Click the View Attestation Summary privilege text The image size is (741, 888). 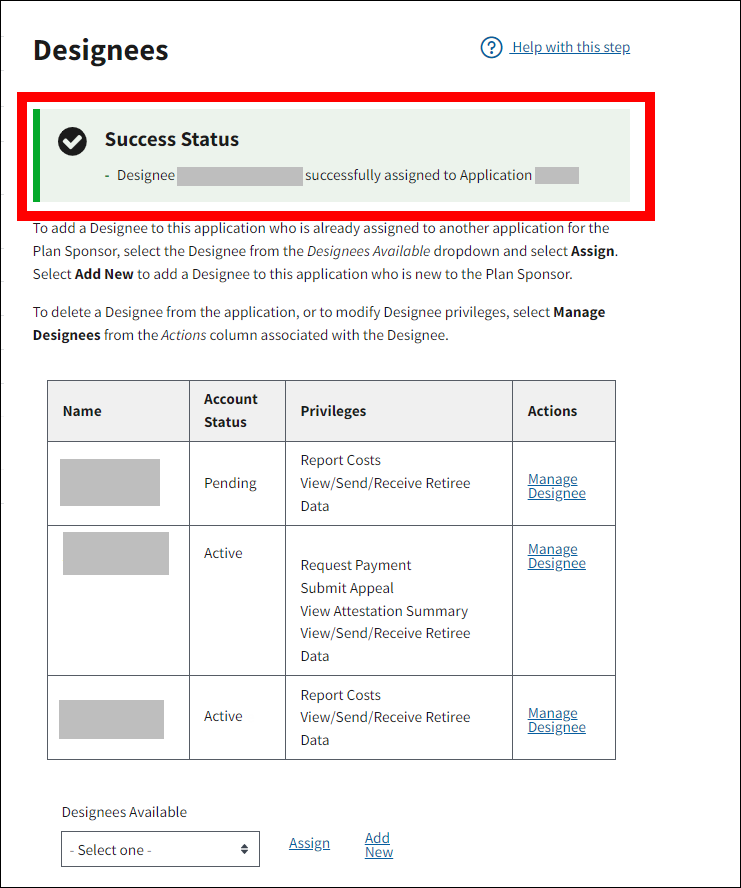[384, 611]
